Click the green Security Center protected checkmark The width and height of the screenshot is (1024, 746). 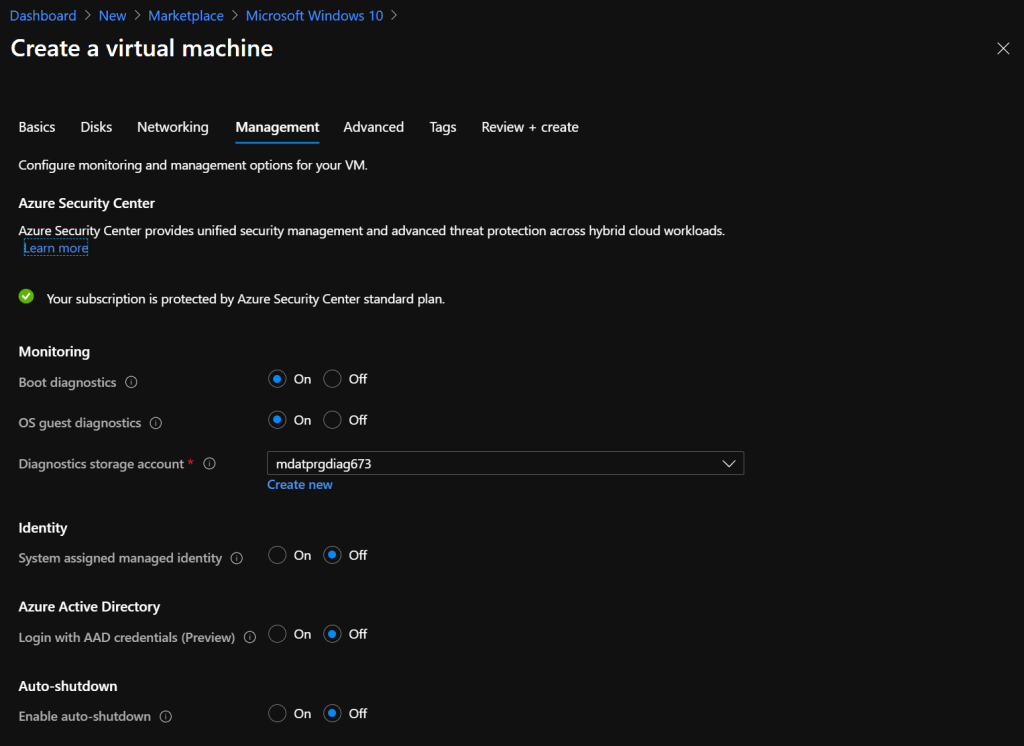click(x=26, y=297)
